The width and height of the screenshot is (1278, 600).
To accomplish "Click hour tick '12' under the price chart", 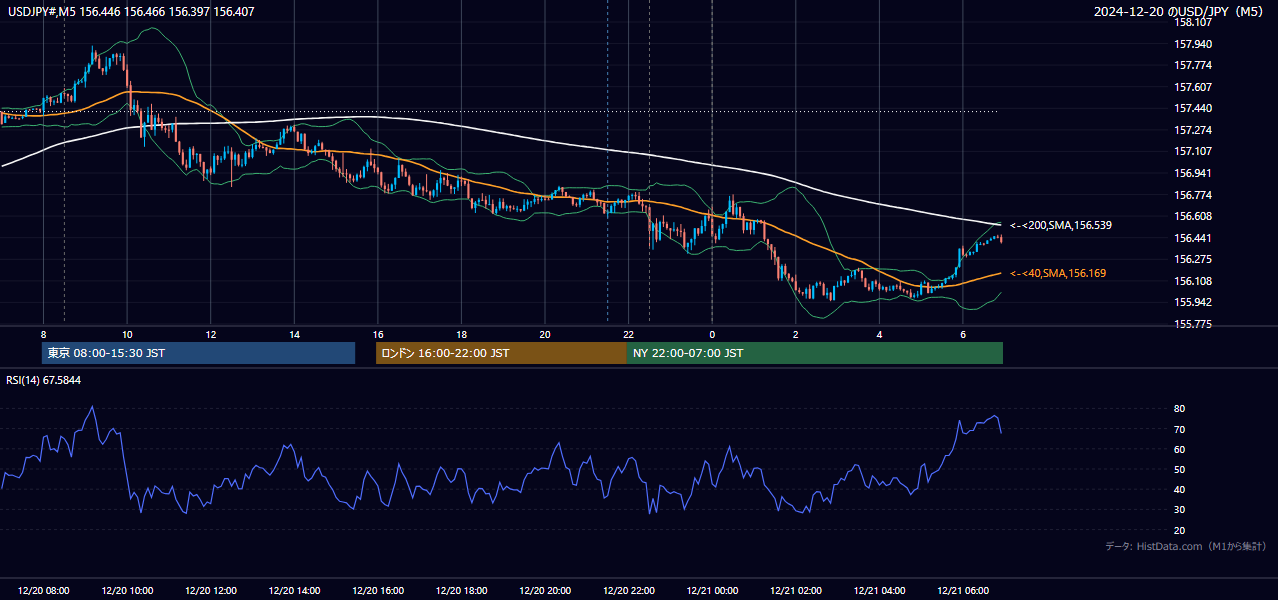I will tap(211, 334).
